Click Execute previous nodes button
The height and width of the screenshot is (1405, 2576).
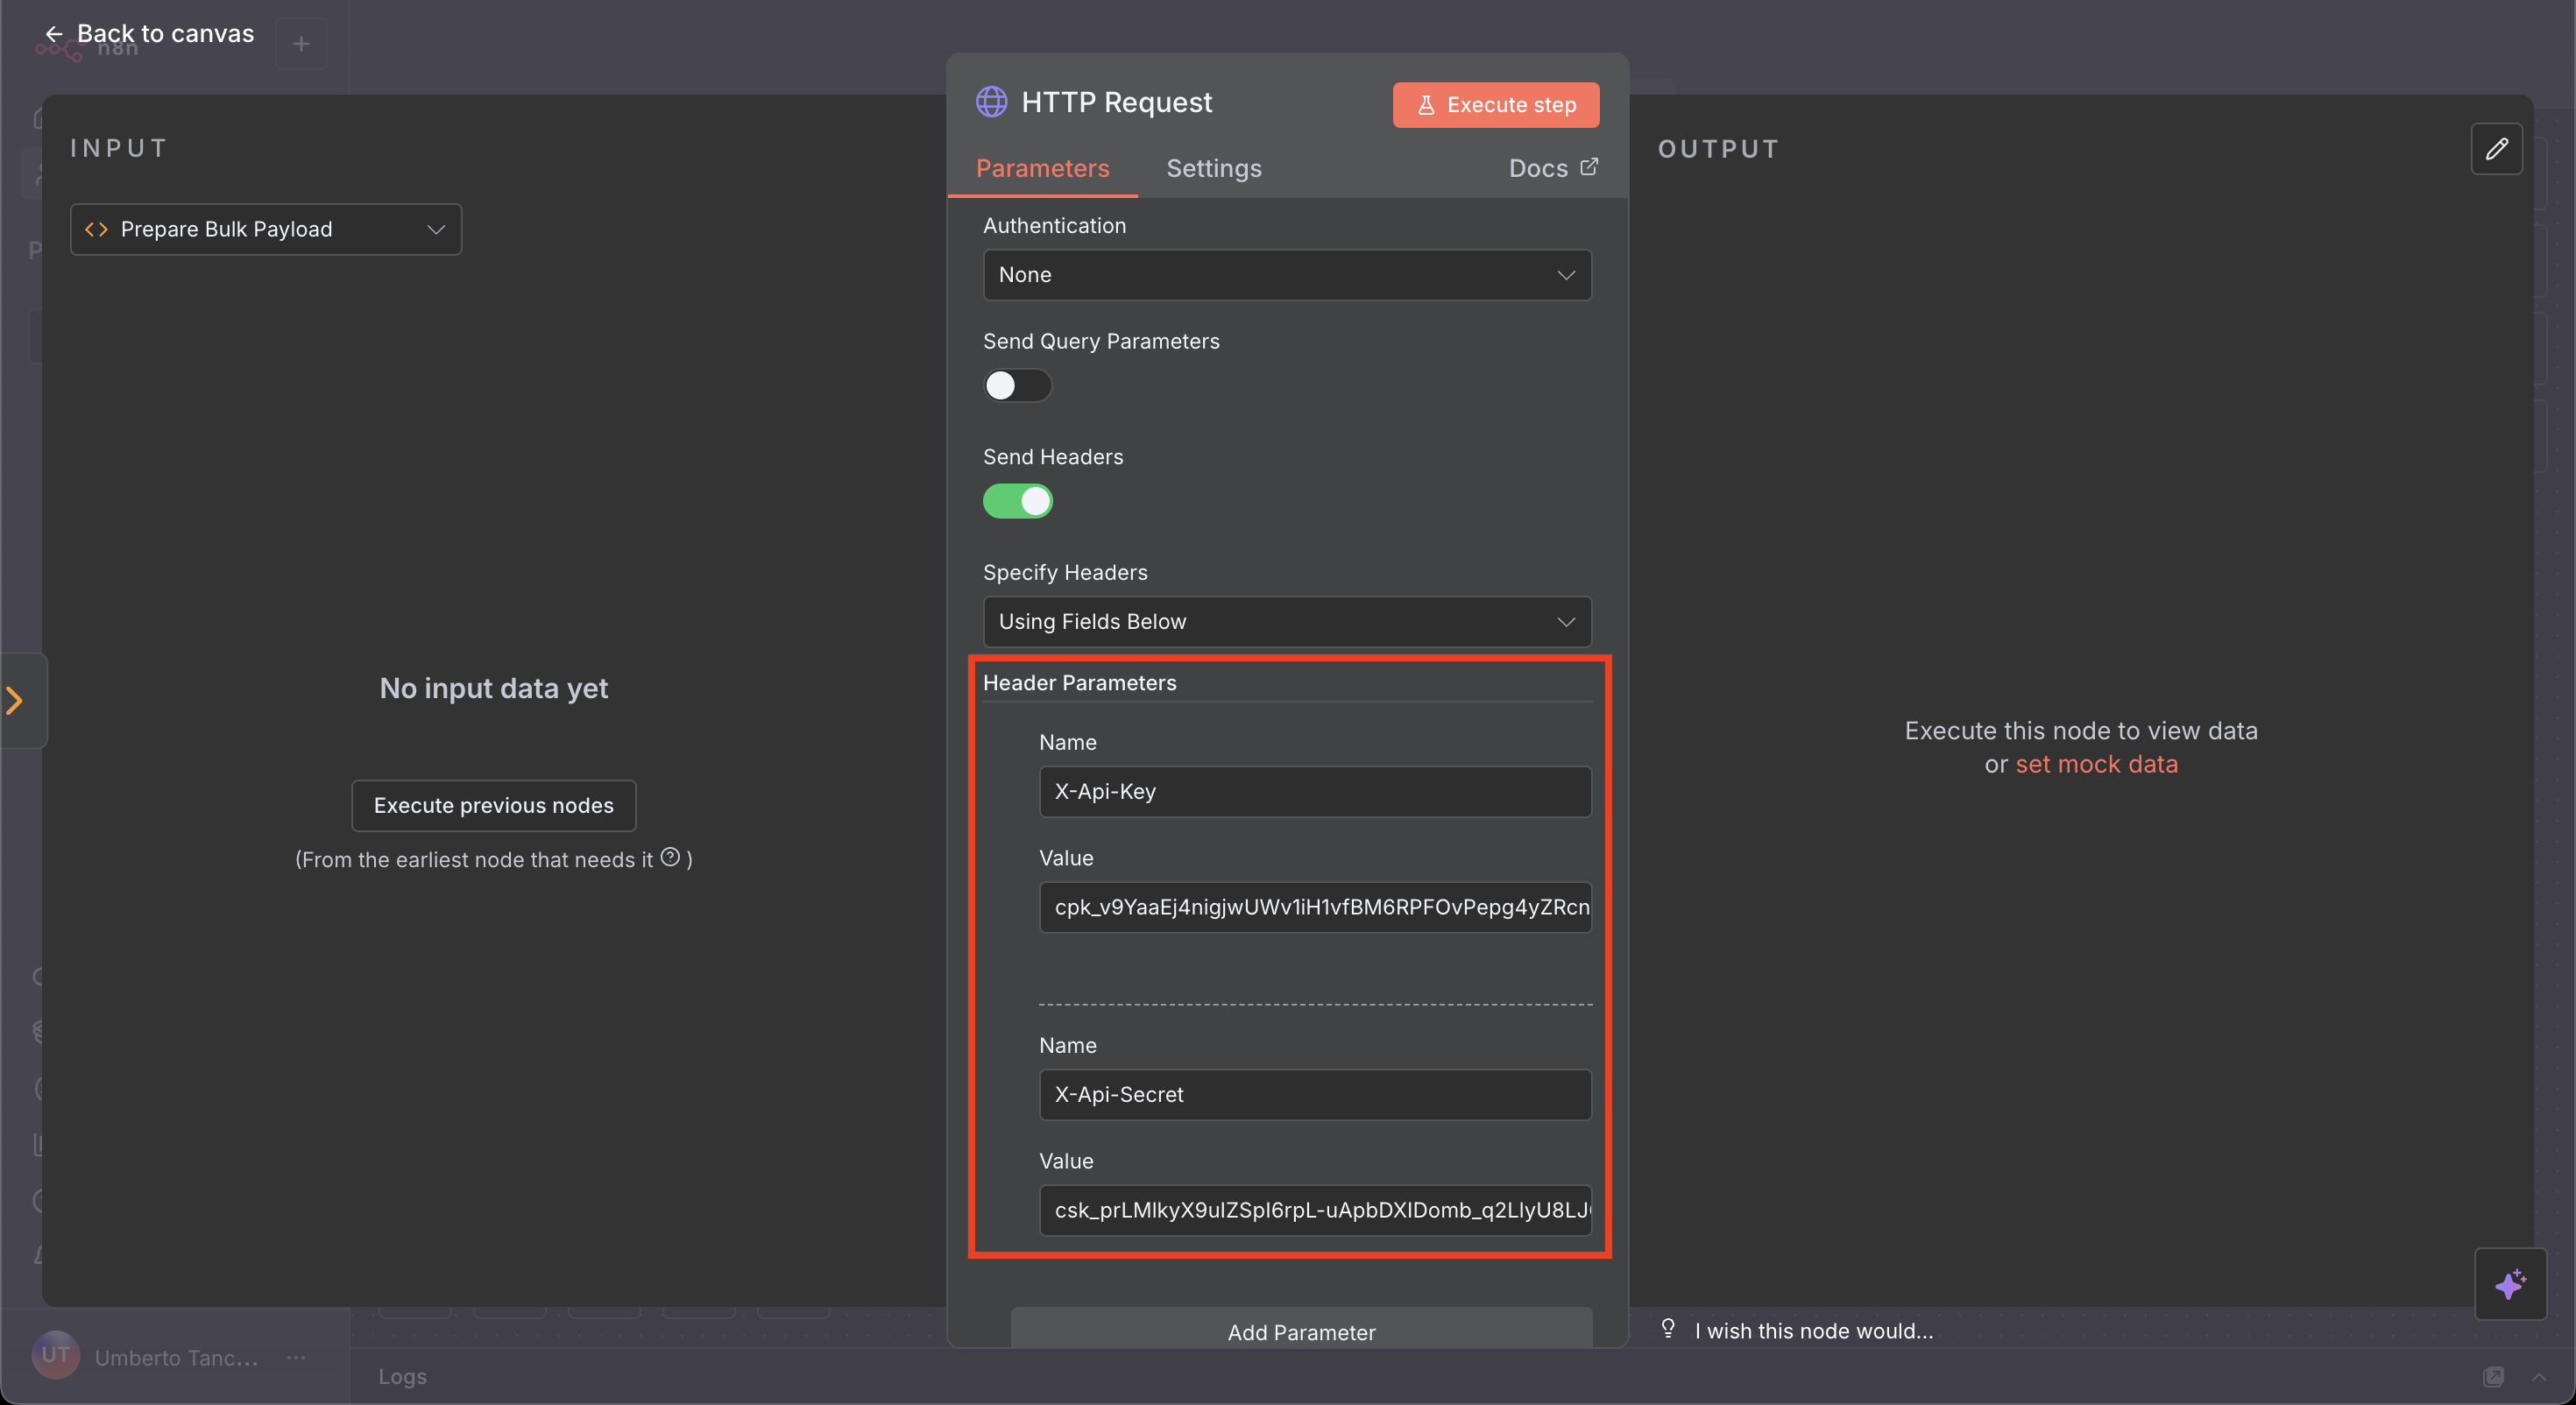(493, 806)
